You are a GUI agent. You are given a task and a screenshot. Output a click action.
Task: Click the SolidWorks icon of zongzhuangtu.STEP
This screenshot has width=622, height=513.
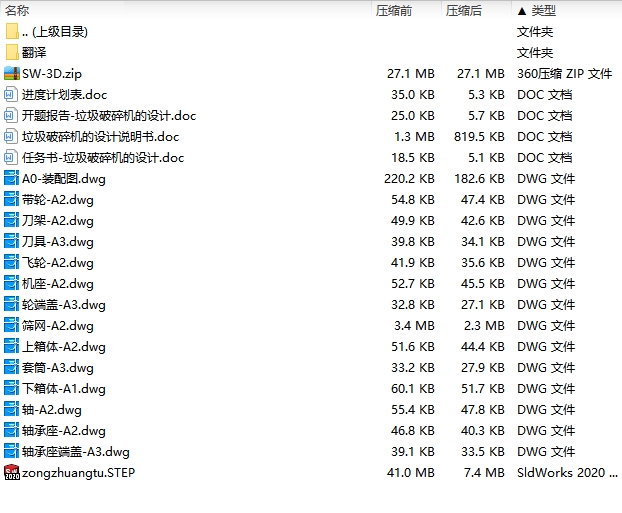(12, 473)
